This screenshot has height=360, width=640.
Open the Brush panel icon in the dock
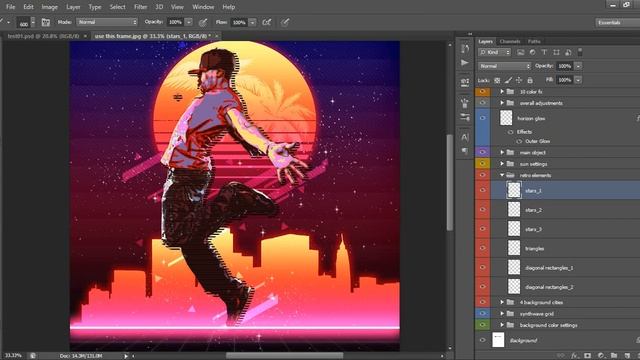click(x=464, y=102)
